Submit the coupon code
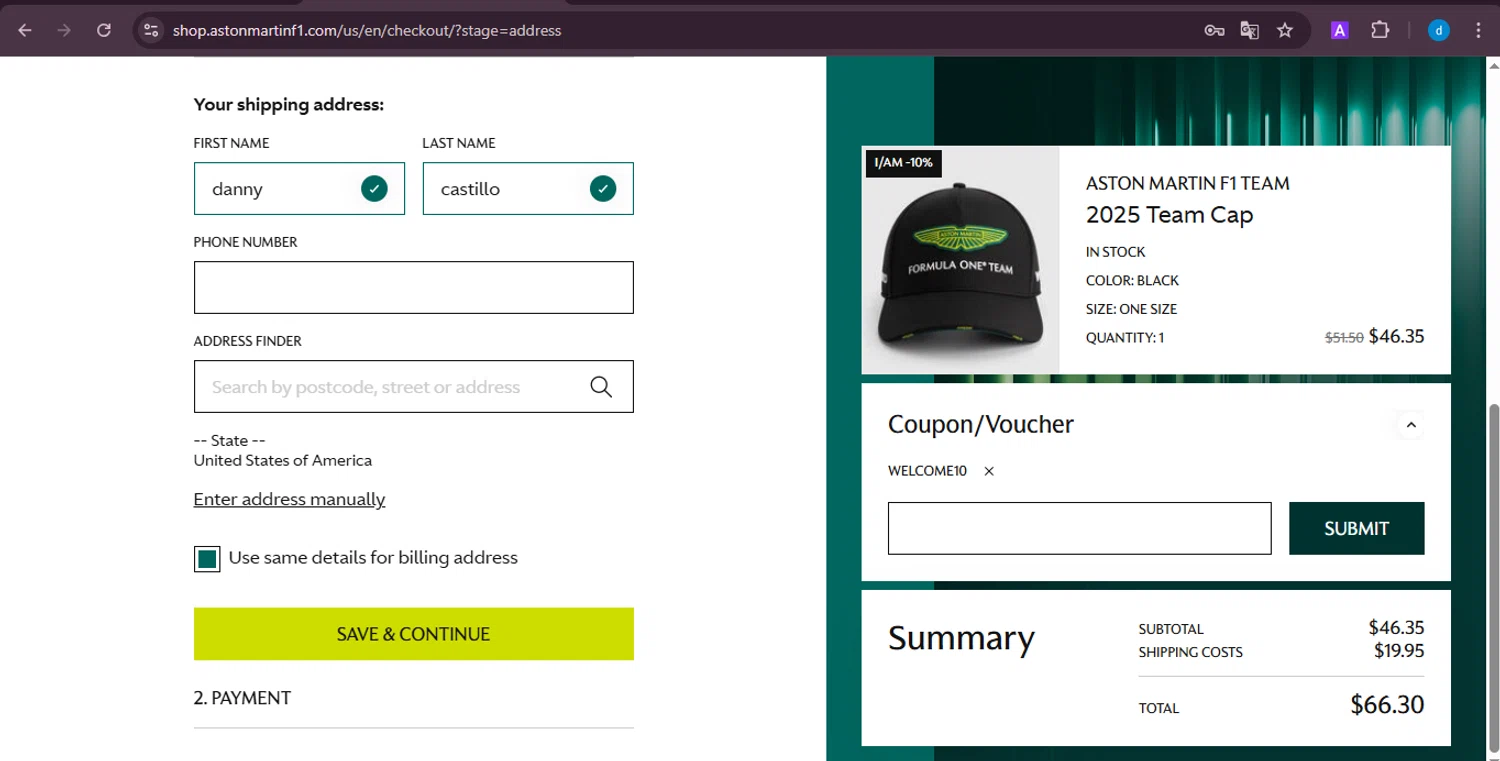 1357,528
